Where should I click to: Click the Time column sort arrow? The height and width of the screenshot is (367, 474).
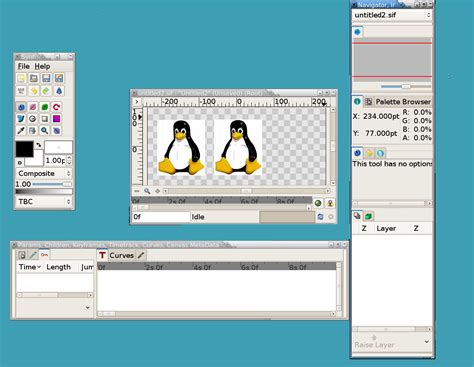pyautogui.click(x=39, y=267)
